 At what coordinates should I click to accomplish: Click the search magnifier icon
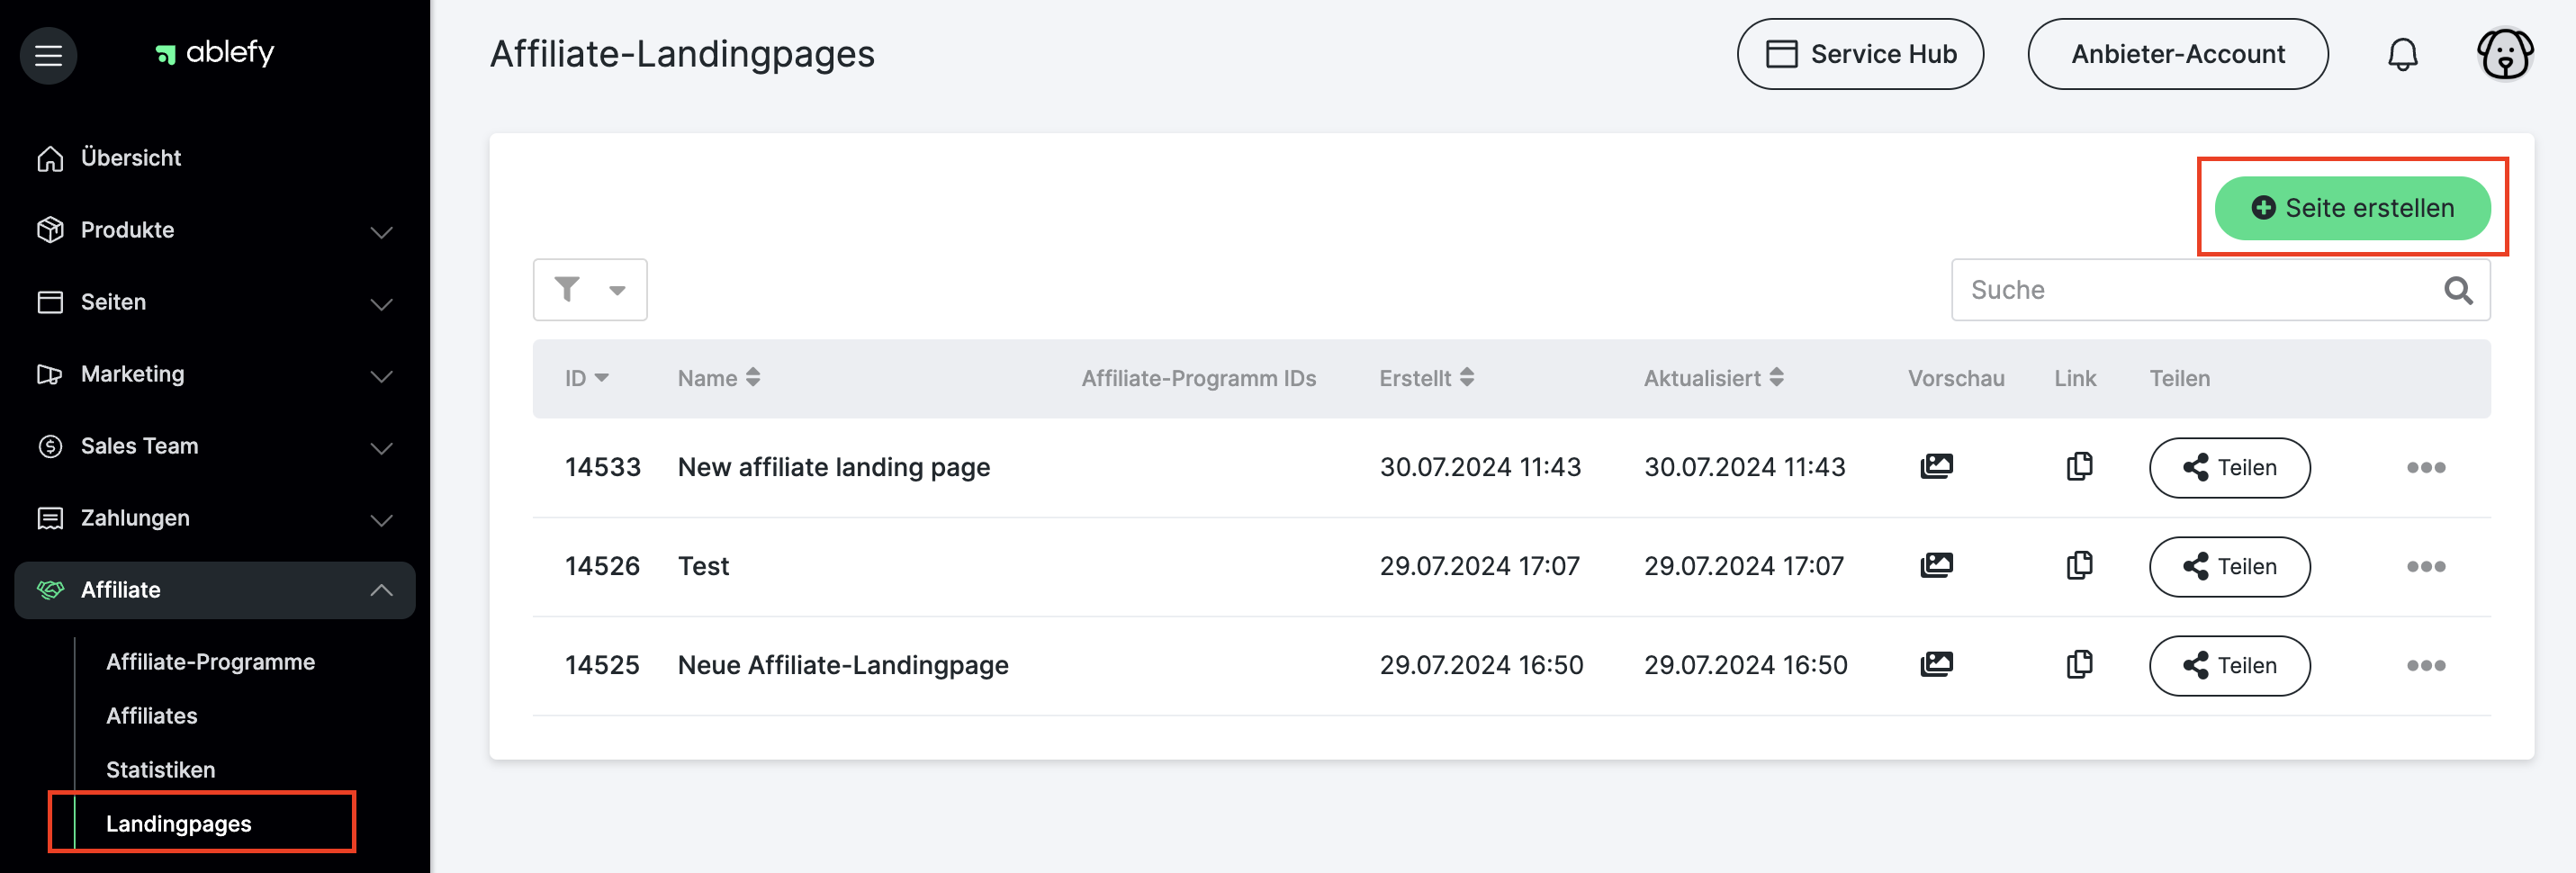[x=2458, y=291]
